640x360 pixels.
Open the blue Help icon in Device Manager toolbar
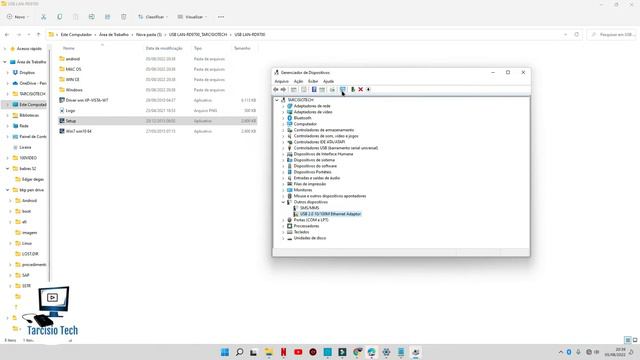(314, 89)
